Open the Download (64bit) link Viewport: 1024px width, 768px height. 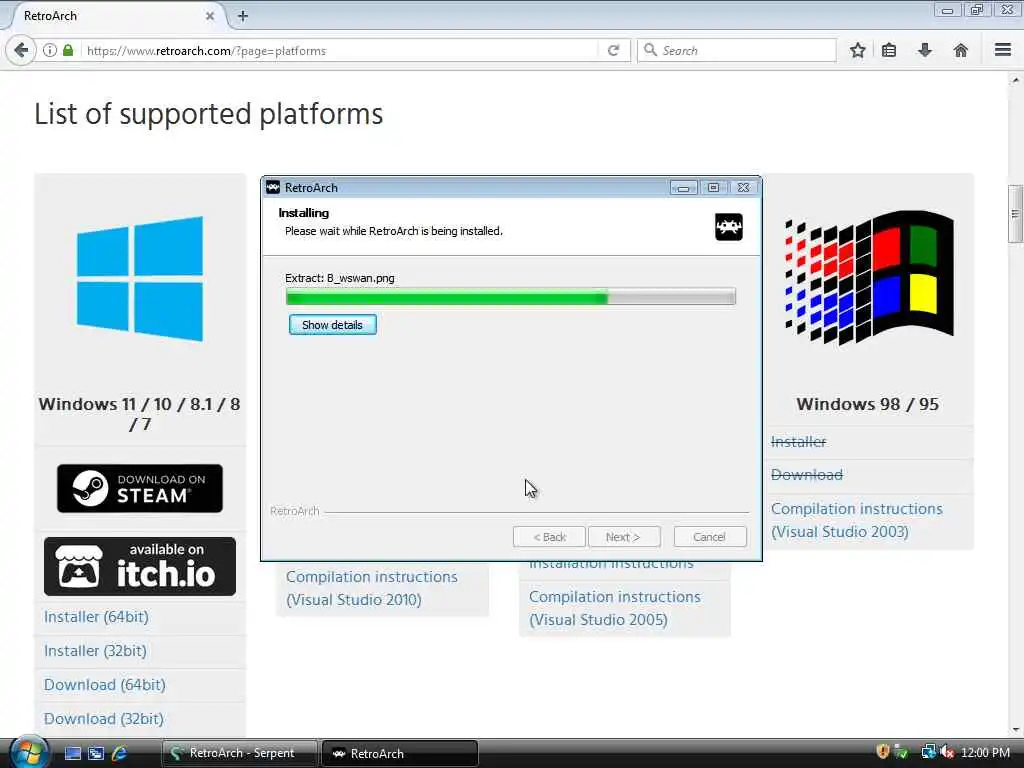tap(104, 684)
